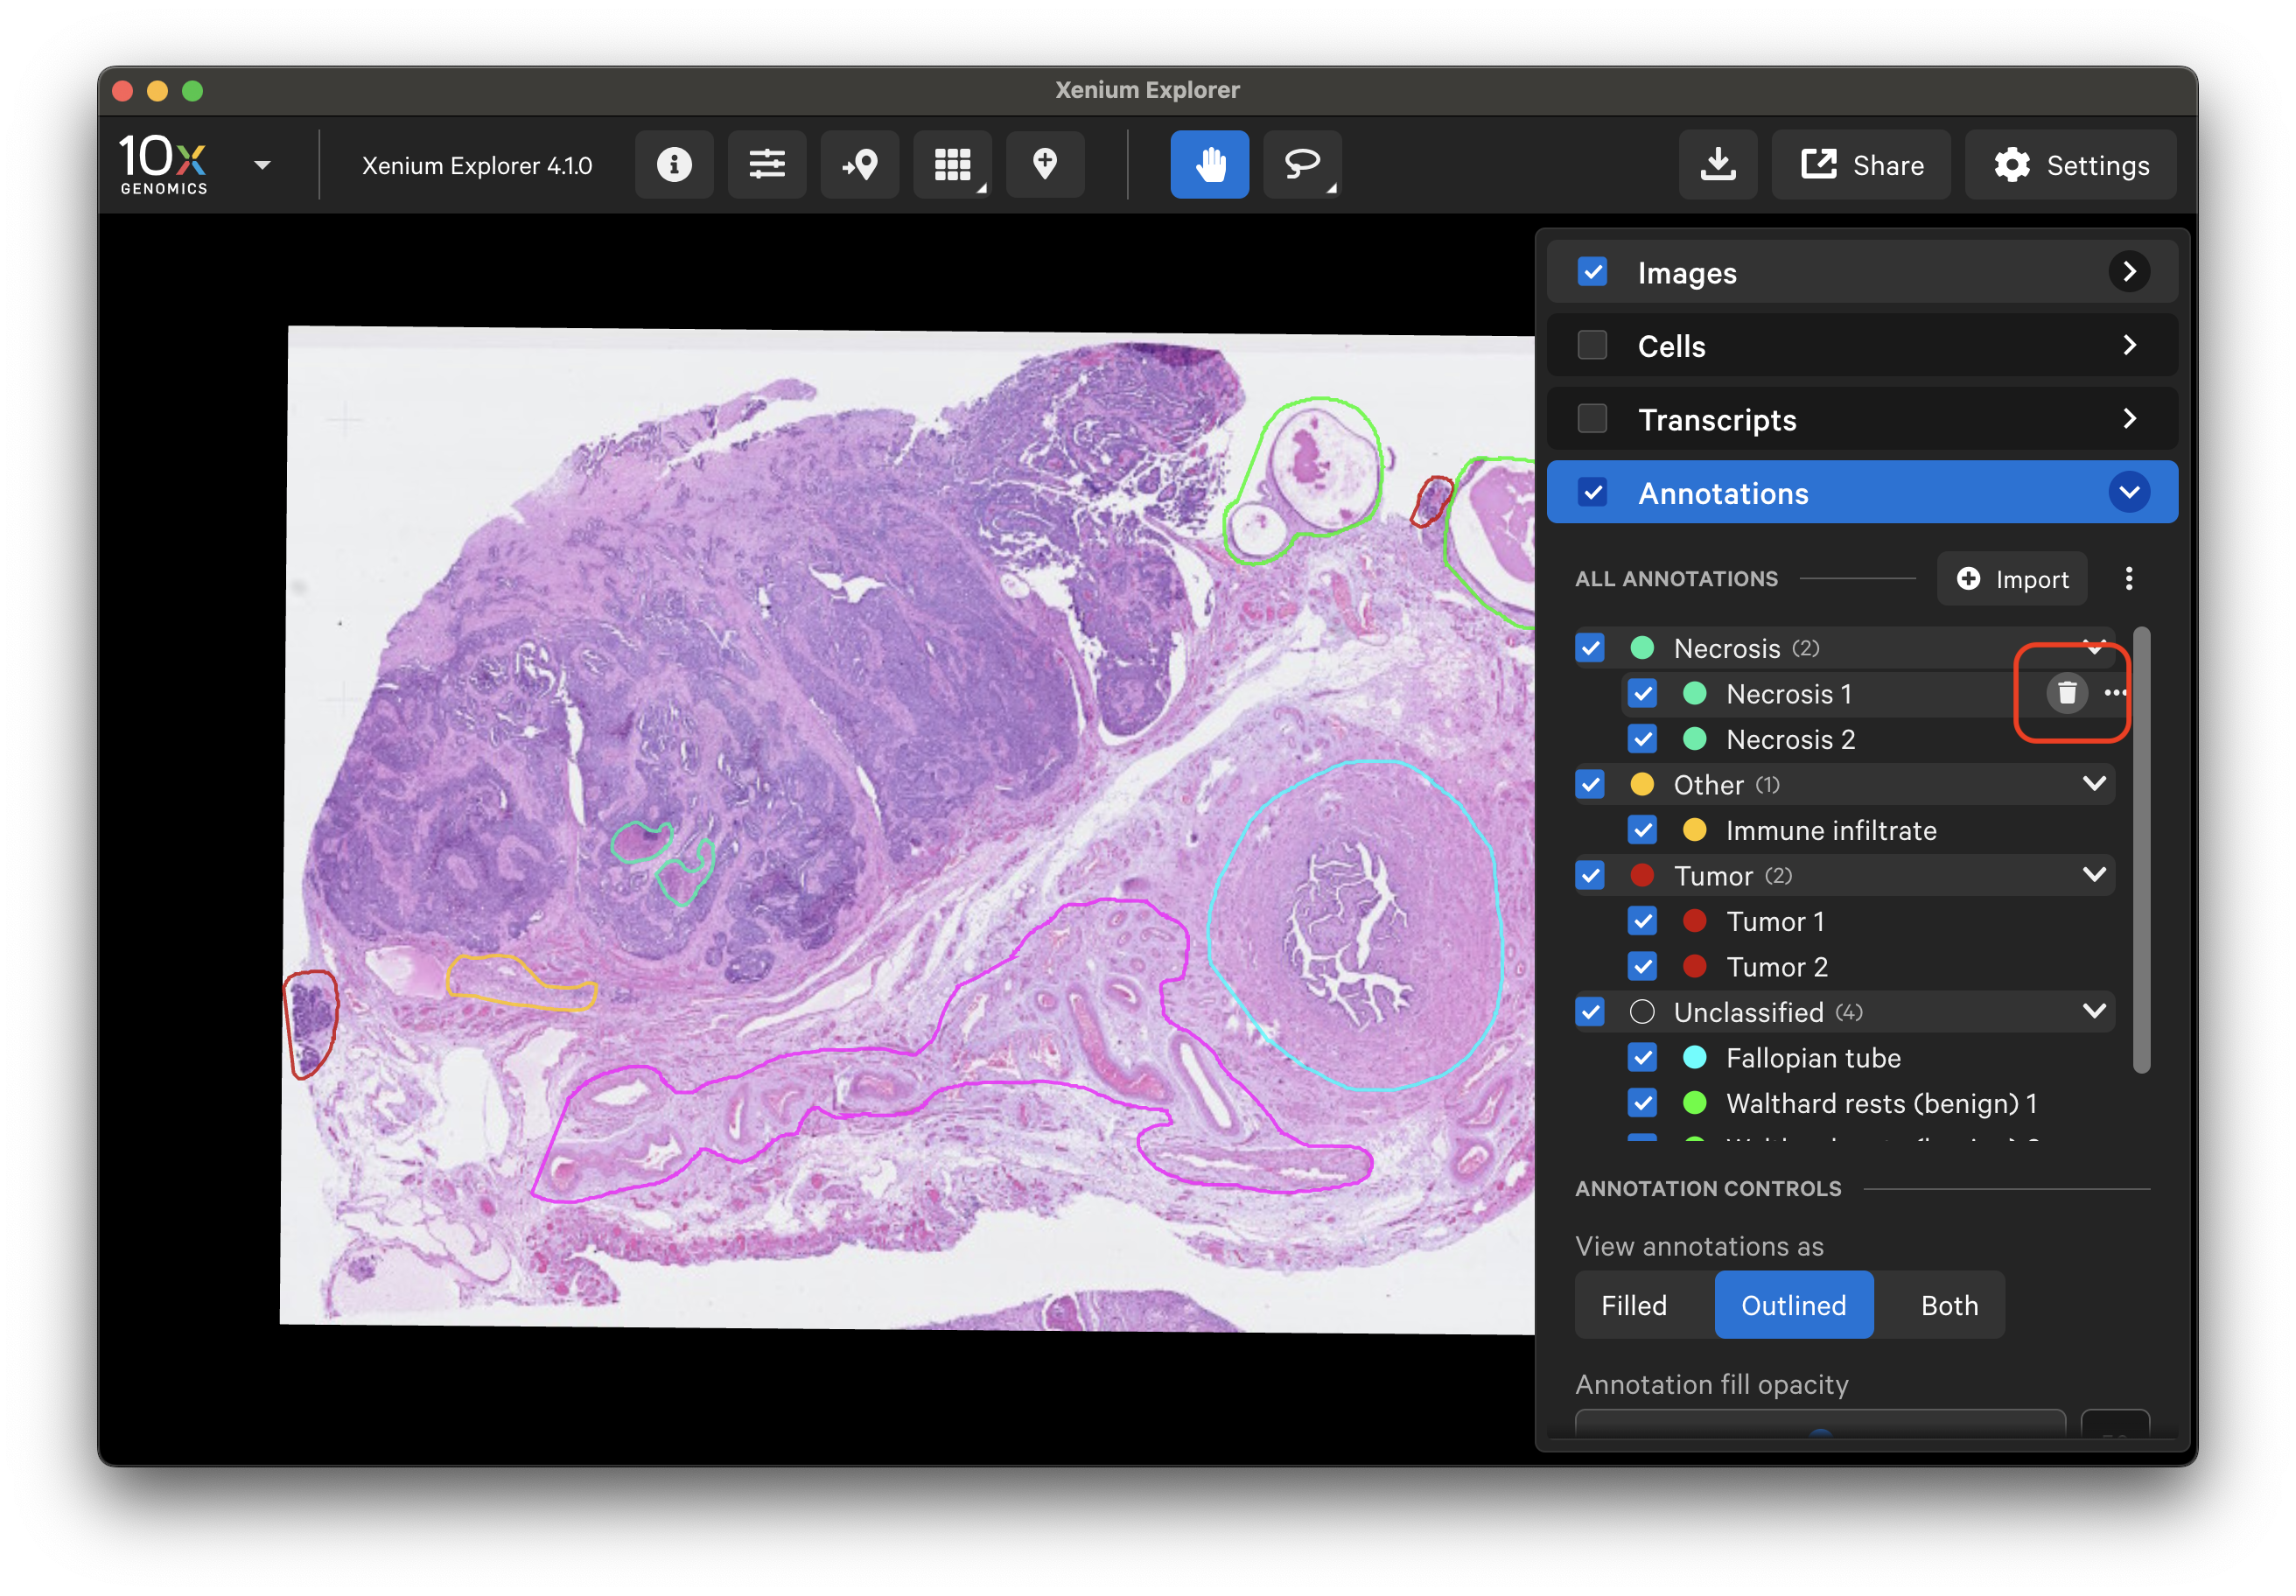The height and width of the screenshot is (1596, 2296).
Task: Click the Fallopian tube cyan color swatch
Action: 1694,1057
